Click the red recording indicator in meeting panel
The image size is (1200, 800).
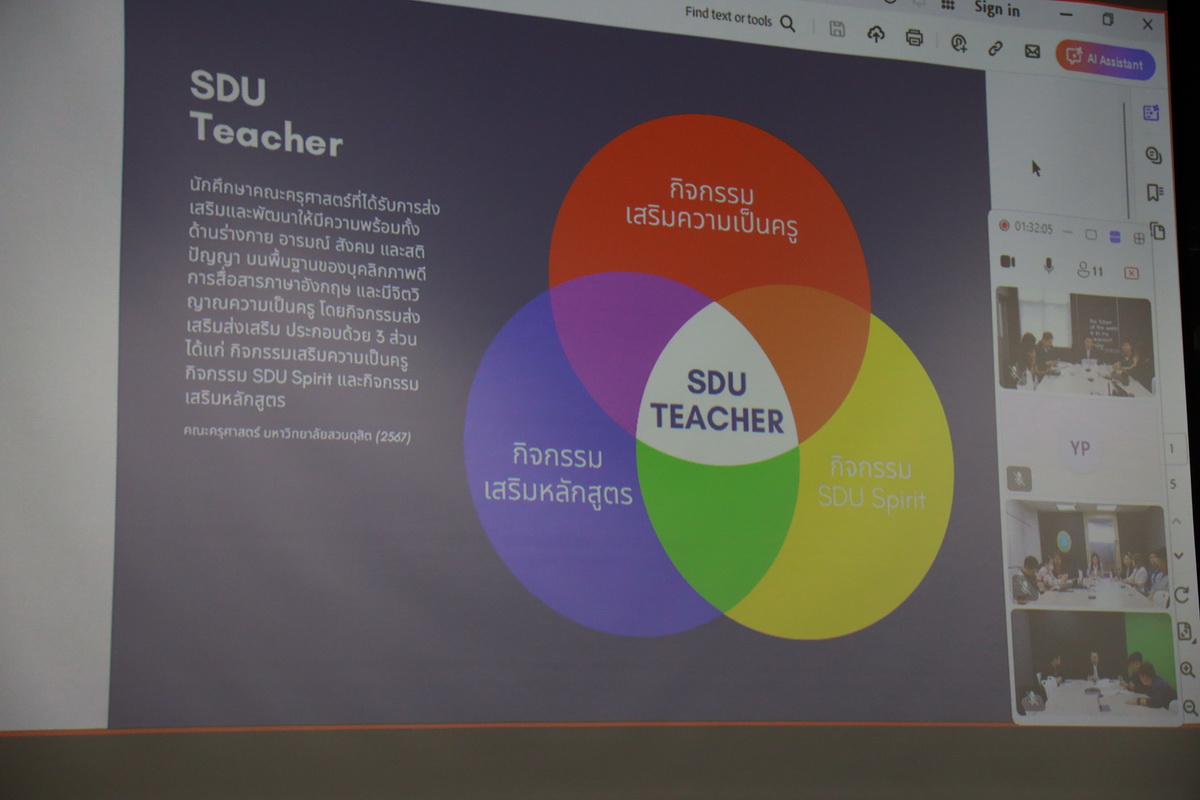(x=1004, y=227)
